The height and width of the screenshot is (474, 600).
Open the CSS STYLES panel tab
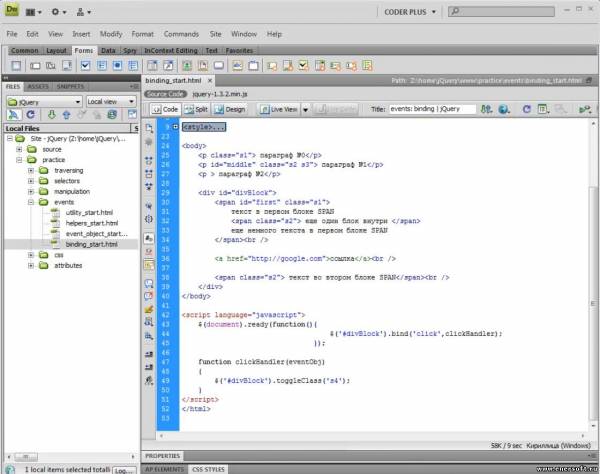tap(208, 469)
